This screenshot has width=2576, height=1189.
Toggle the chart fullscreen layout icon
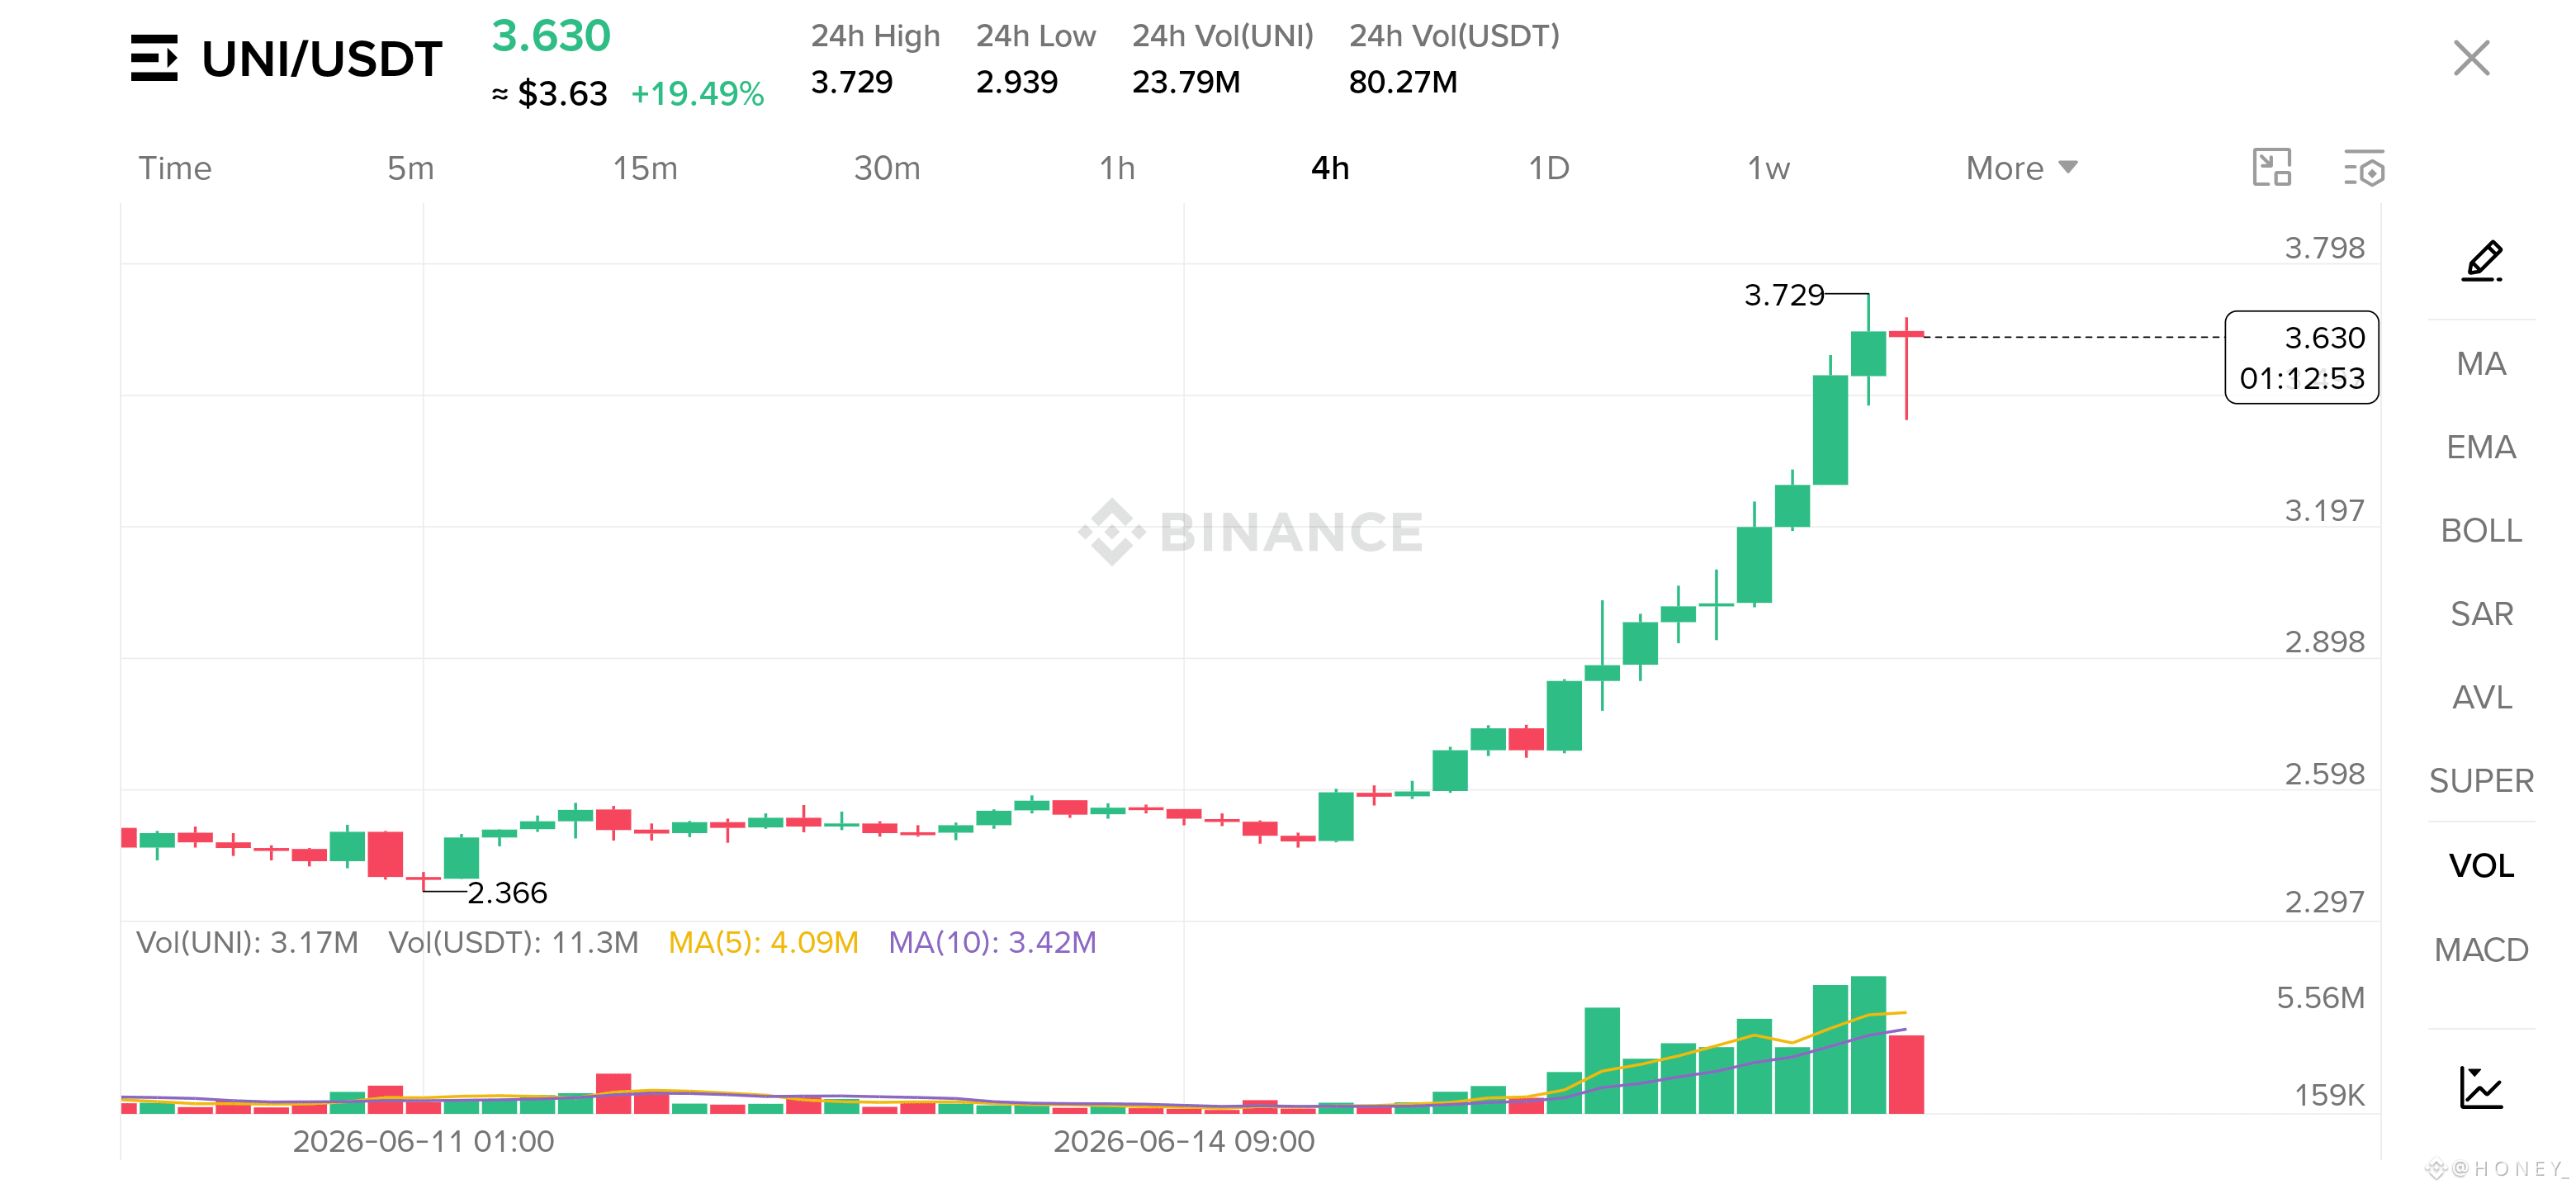tap(2271, 168)
